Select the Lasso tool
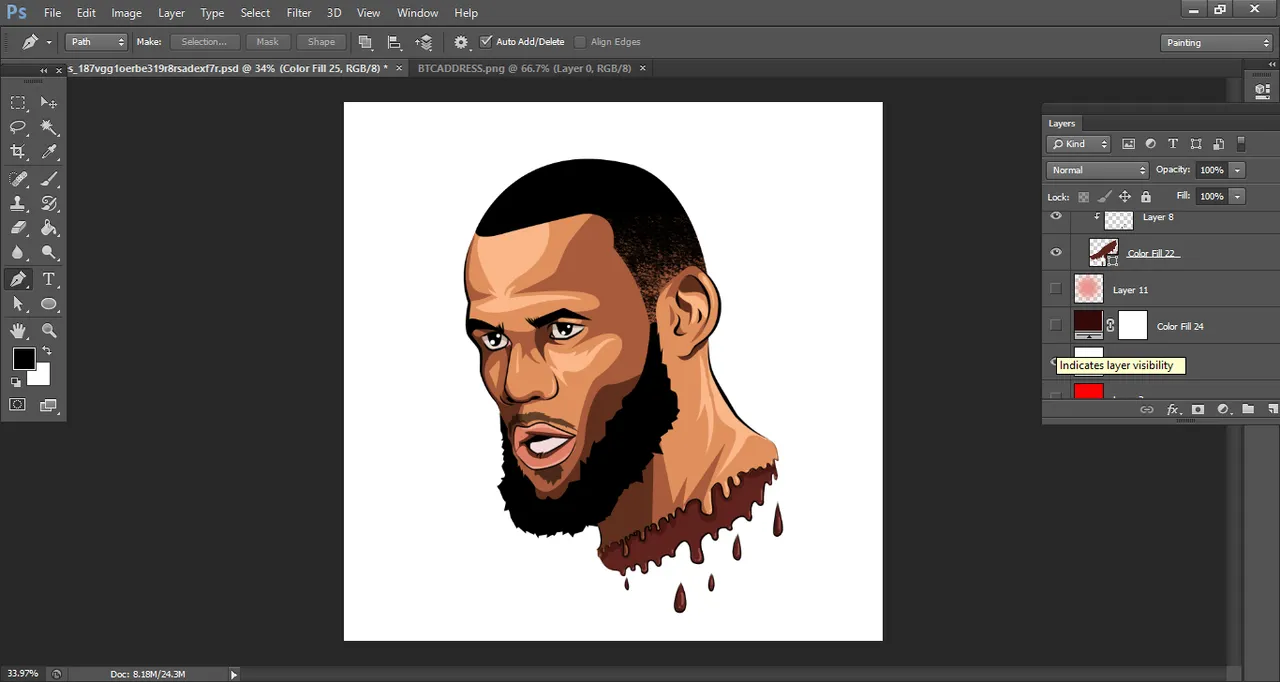 click(18, 128)
